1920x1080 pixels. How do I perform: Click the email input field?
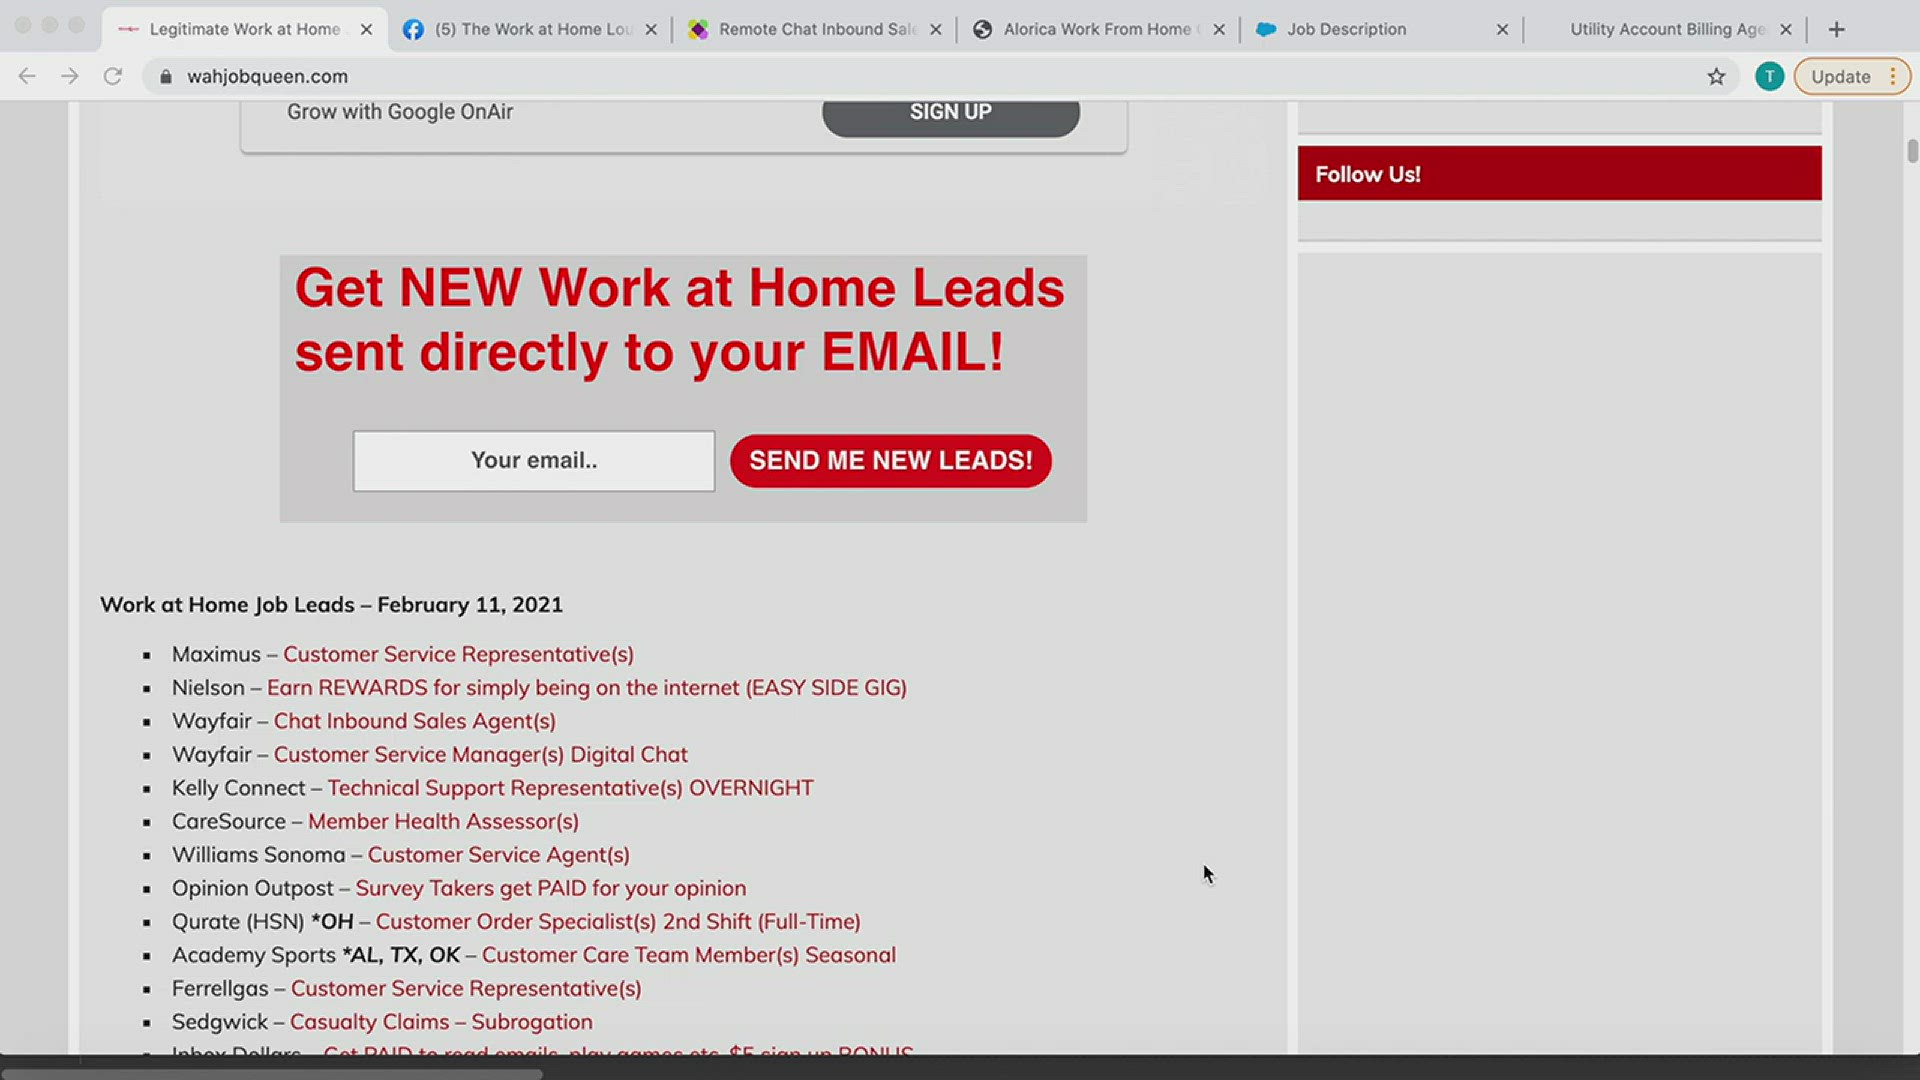click(x=534, y=460)
